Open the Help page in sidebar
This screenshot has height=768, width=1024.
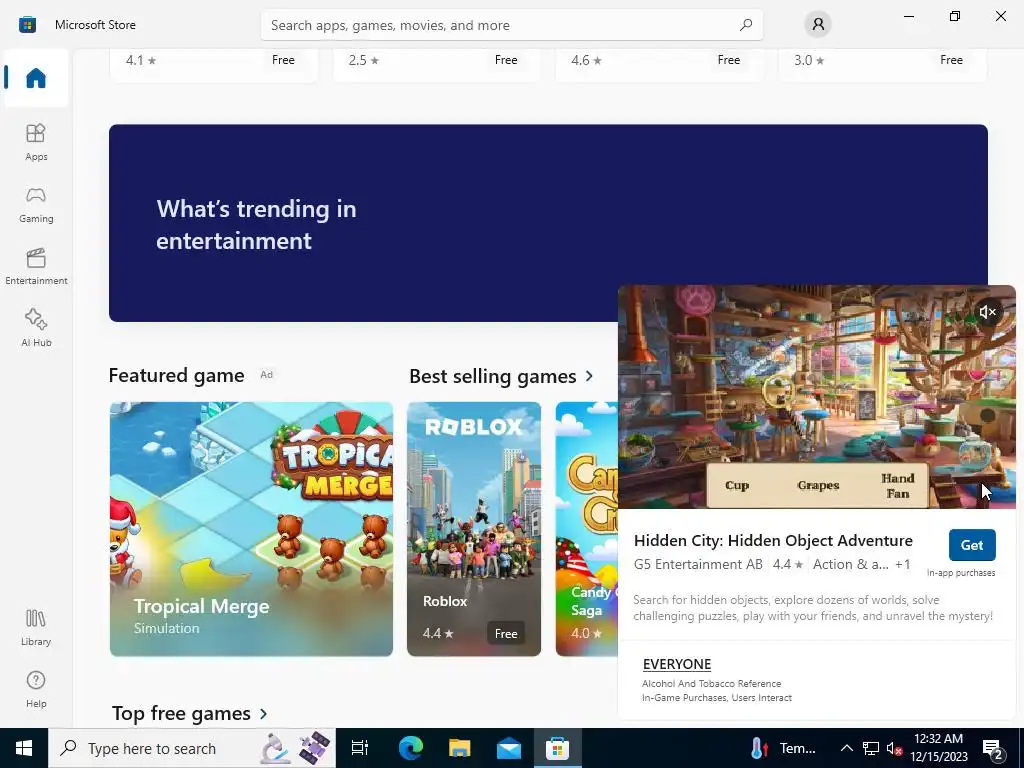pyautogui.click(x=36, y=690)
